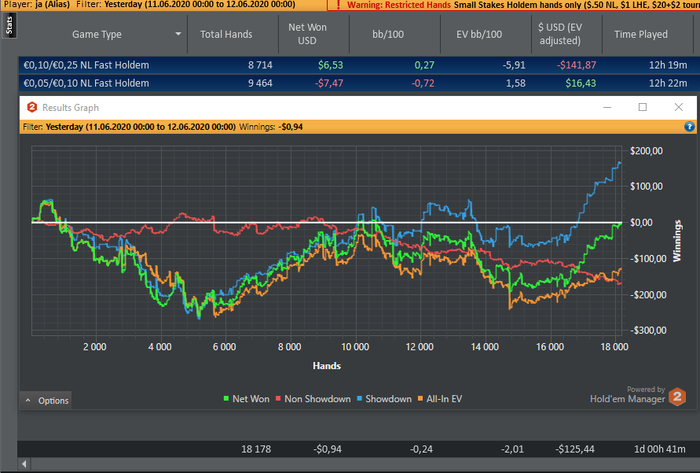Click the Results Graph window title icon
The image size is (700, 473).
[x=32, y=108]
